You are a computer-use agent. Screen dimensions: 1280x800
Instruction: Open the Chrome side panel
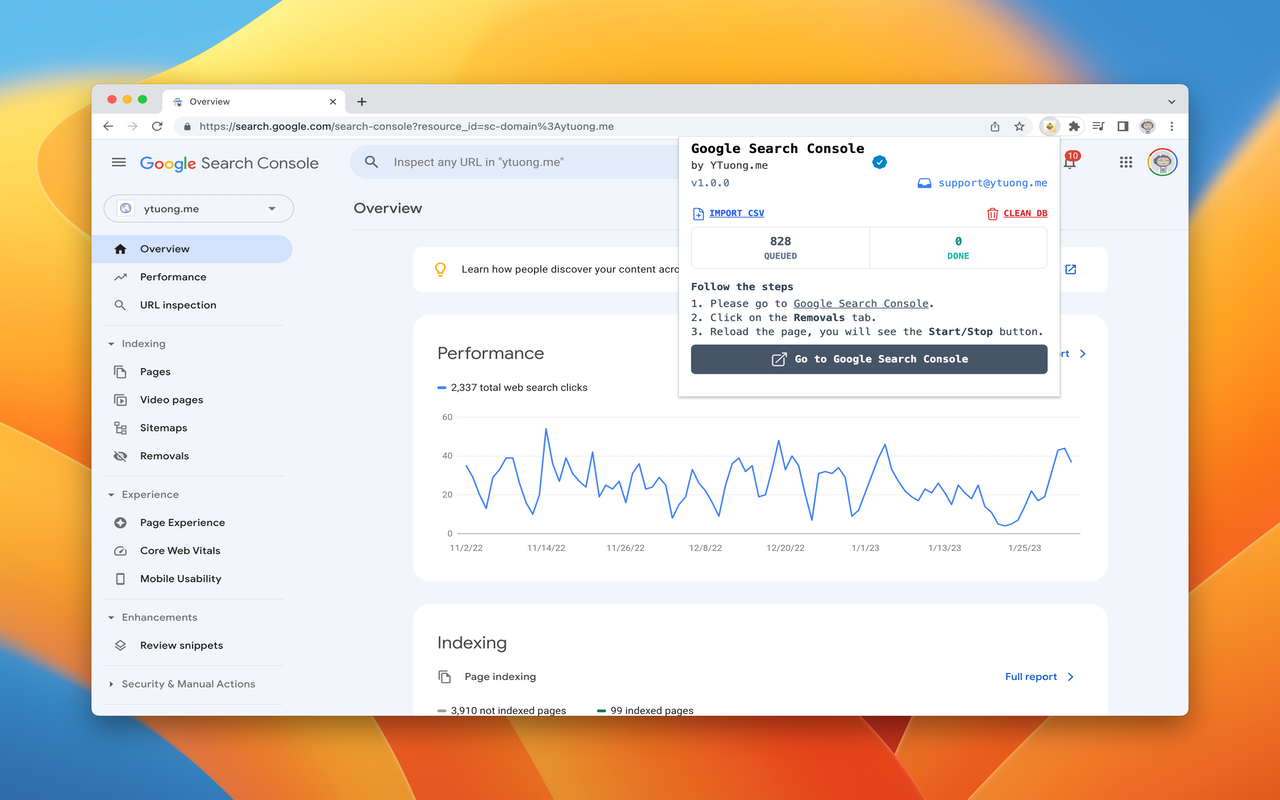[1123, 127]
